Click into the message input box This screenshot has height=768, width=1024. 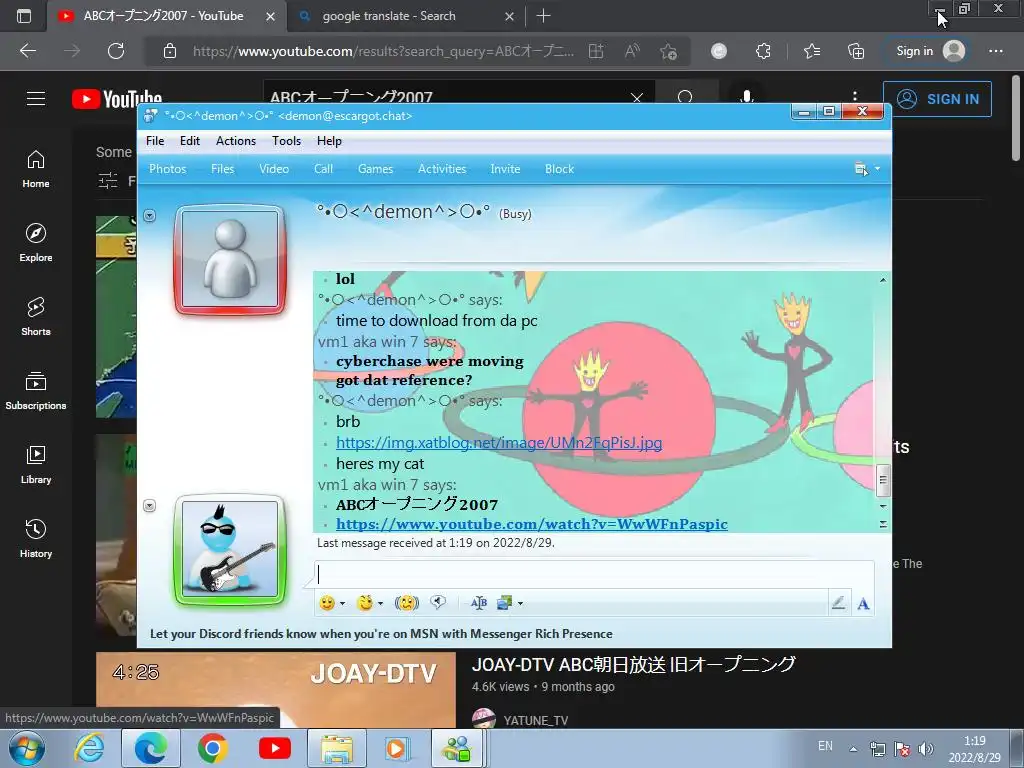point(594,575)
